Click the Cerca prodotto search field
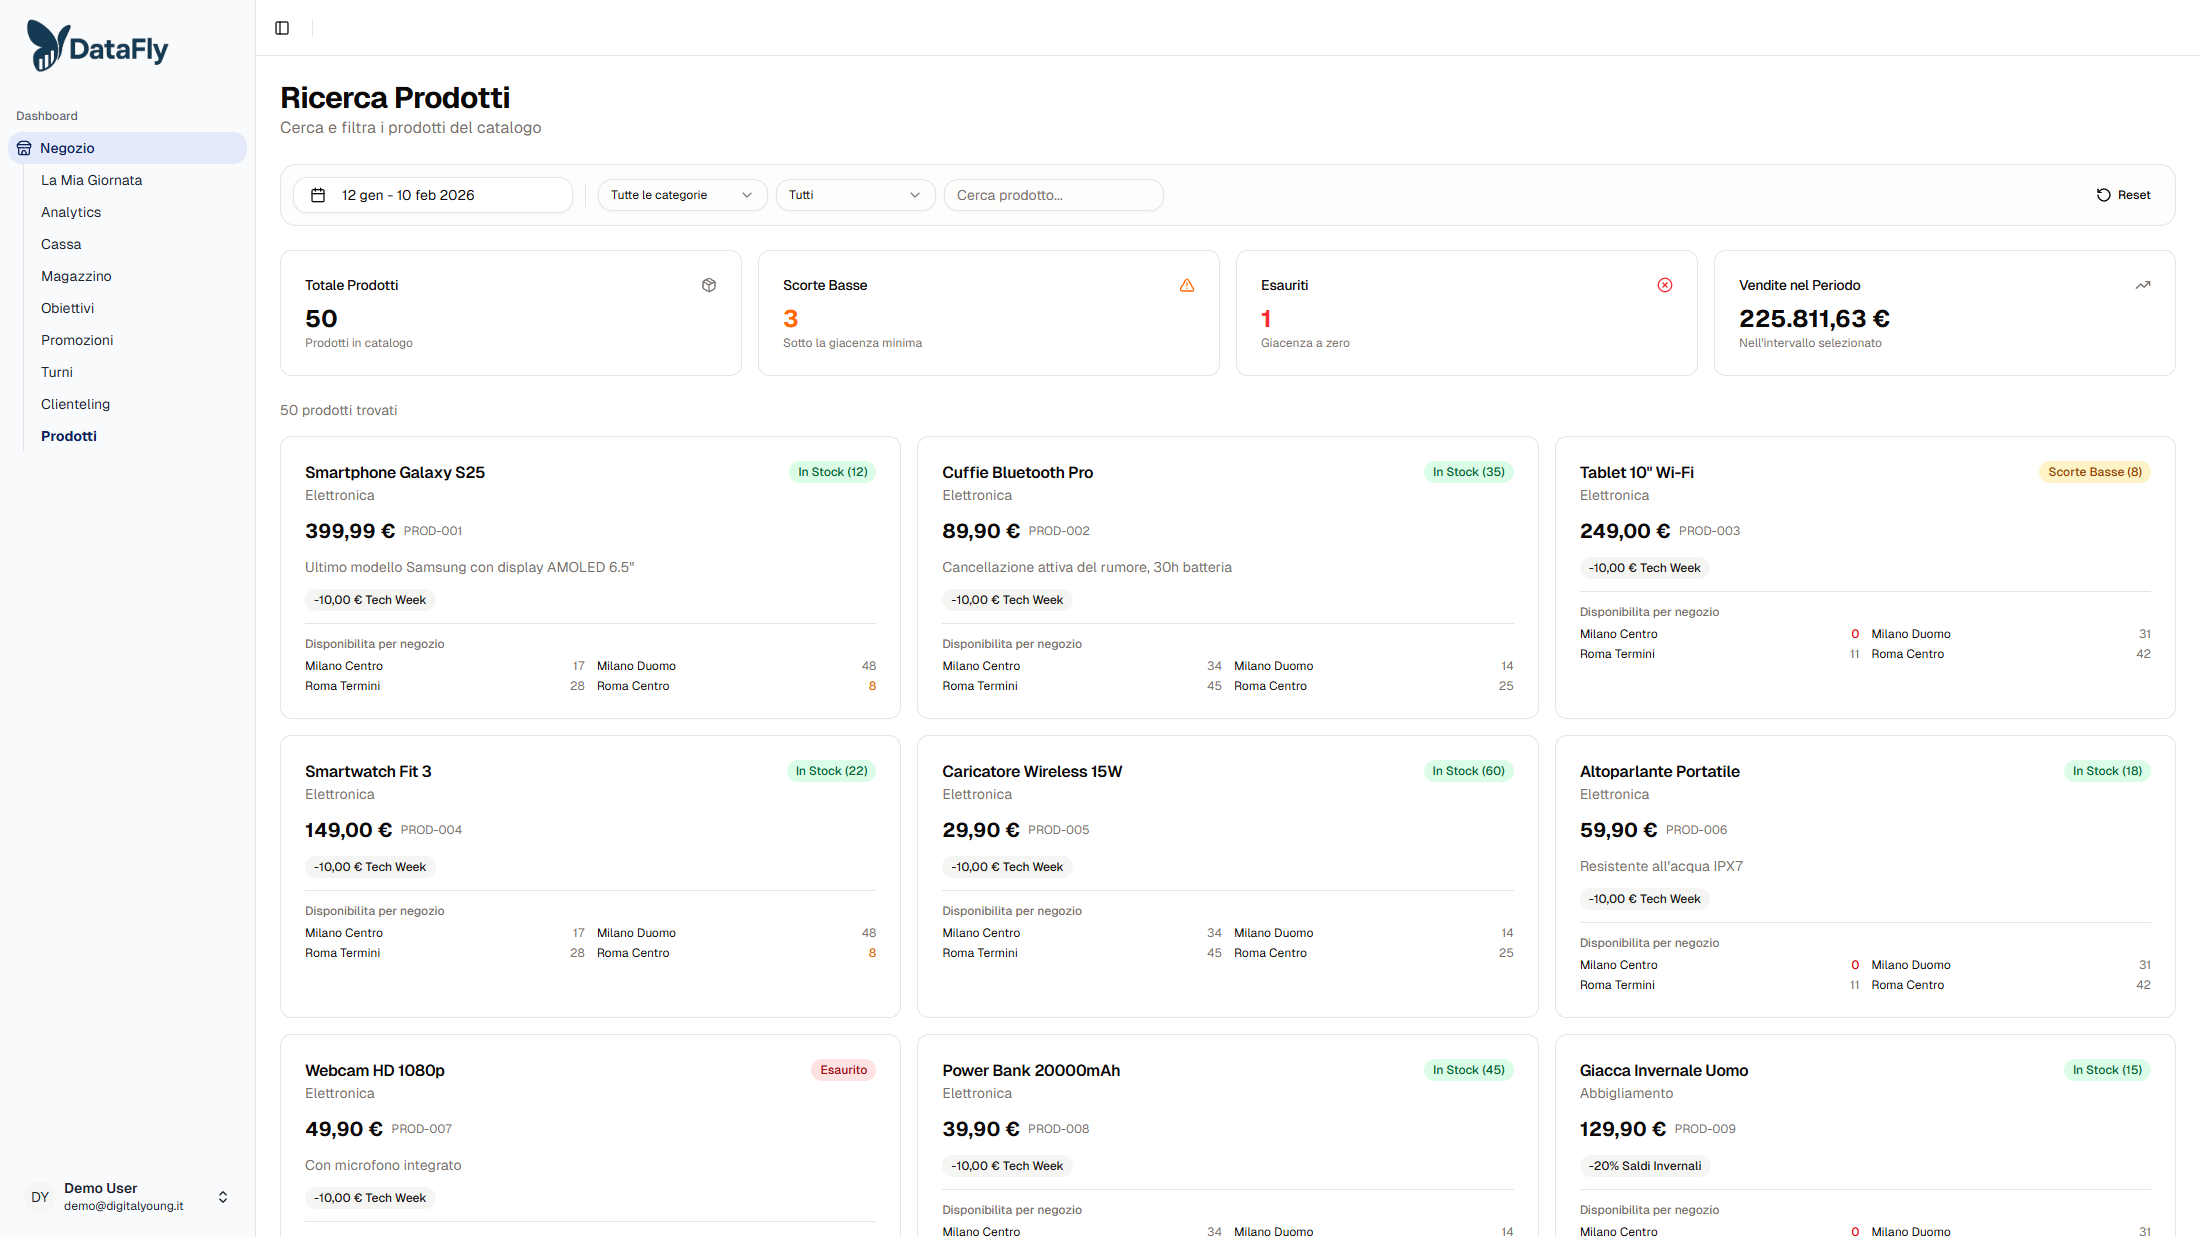The height and width of the screenshot is (1237, 2200). pos(1053,195)
